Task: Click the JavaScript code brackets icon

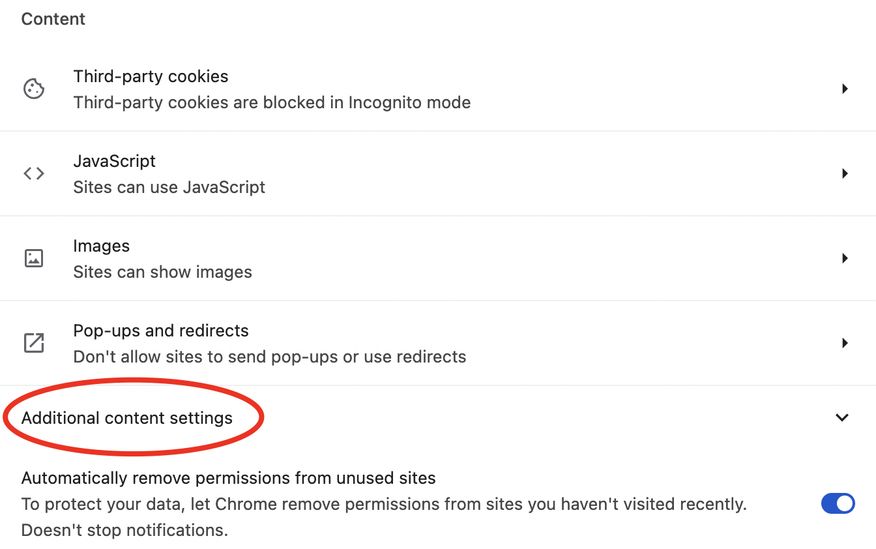Action: coord(34,174)
